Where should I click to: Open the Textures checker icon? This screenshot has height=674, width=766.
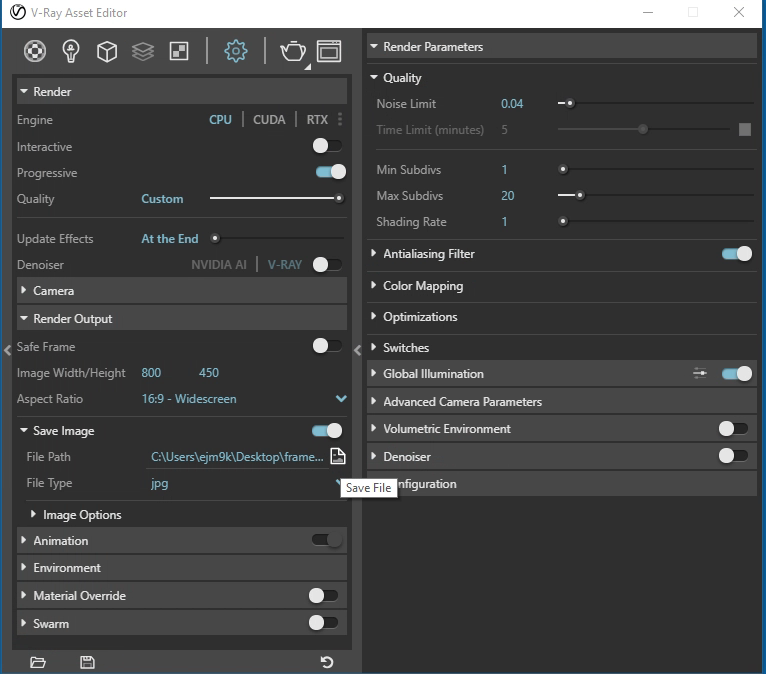tap(179, 51)
